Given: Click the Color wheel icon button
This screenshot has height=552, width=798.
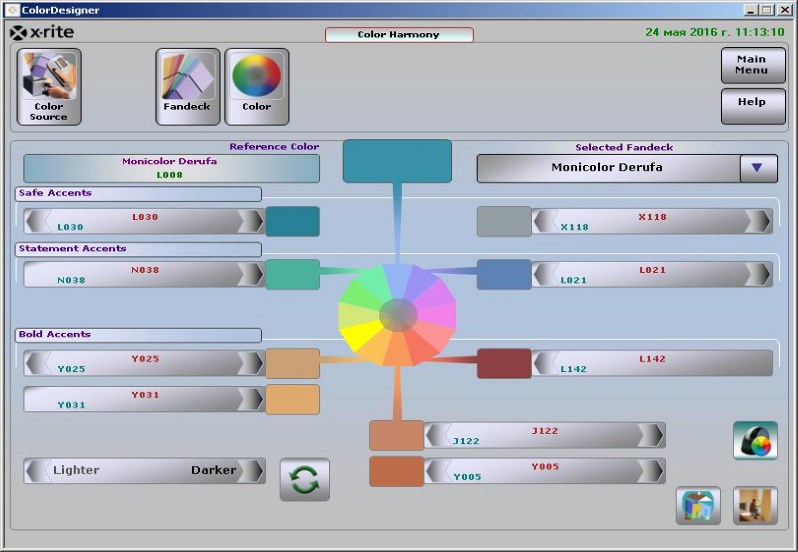Looking at the screenshot, I should [257, 87].
